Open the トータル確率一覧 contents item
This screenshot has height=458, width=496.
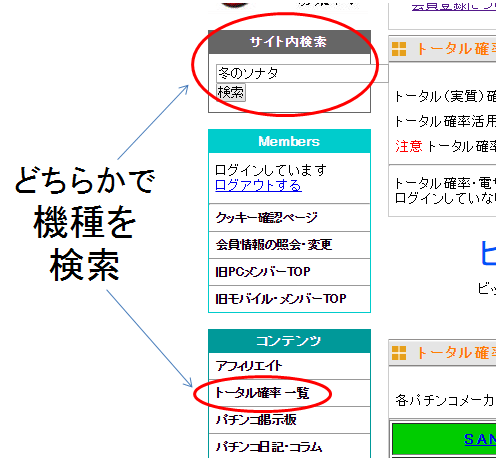pos(289,393)
